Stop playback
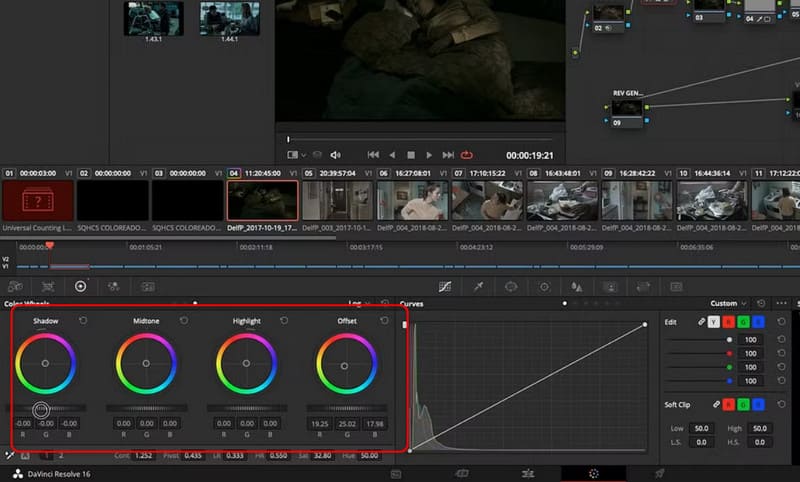Screen dimensions: 800x482 point(411,155)
